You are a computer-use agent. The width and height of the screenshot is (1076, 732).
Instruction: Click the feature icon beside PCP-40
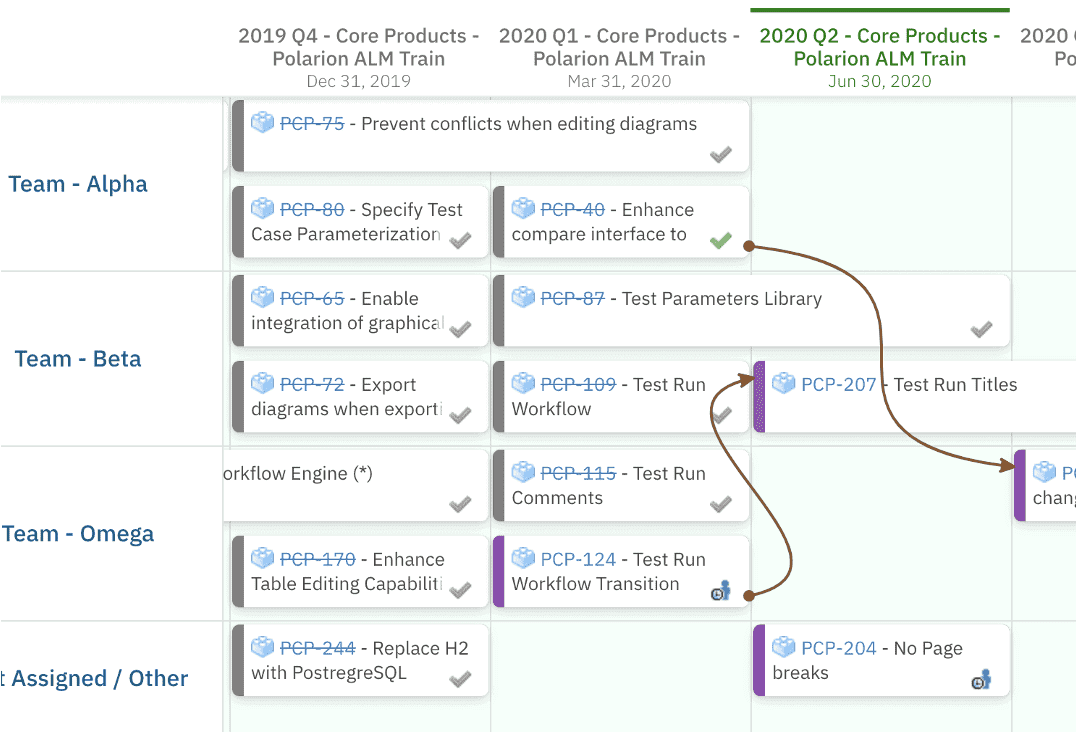coord(523,208)
